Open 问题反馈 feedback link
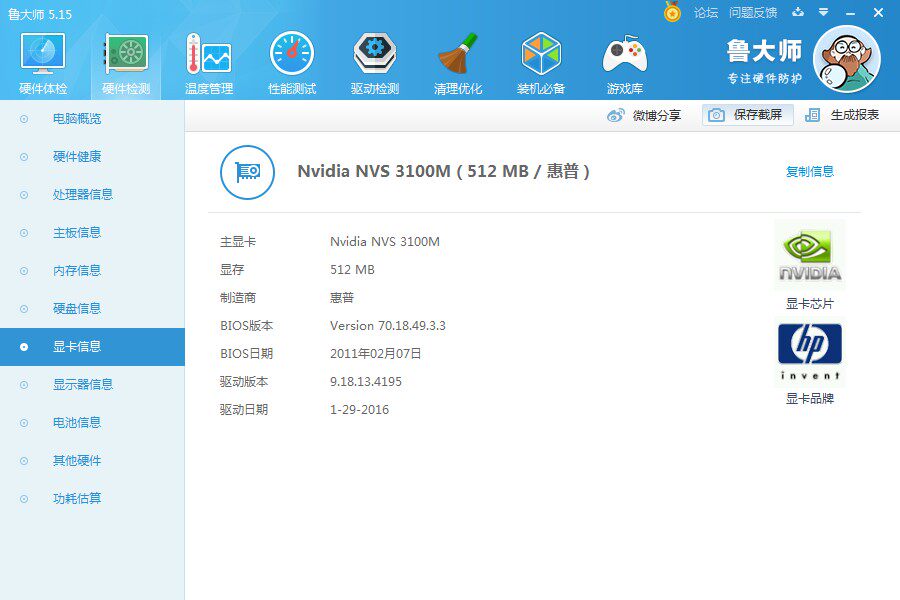This screenshot has height=600, width=900. coord(753,13)
